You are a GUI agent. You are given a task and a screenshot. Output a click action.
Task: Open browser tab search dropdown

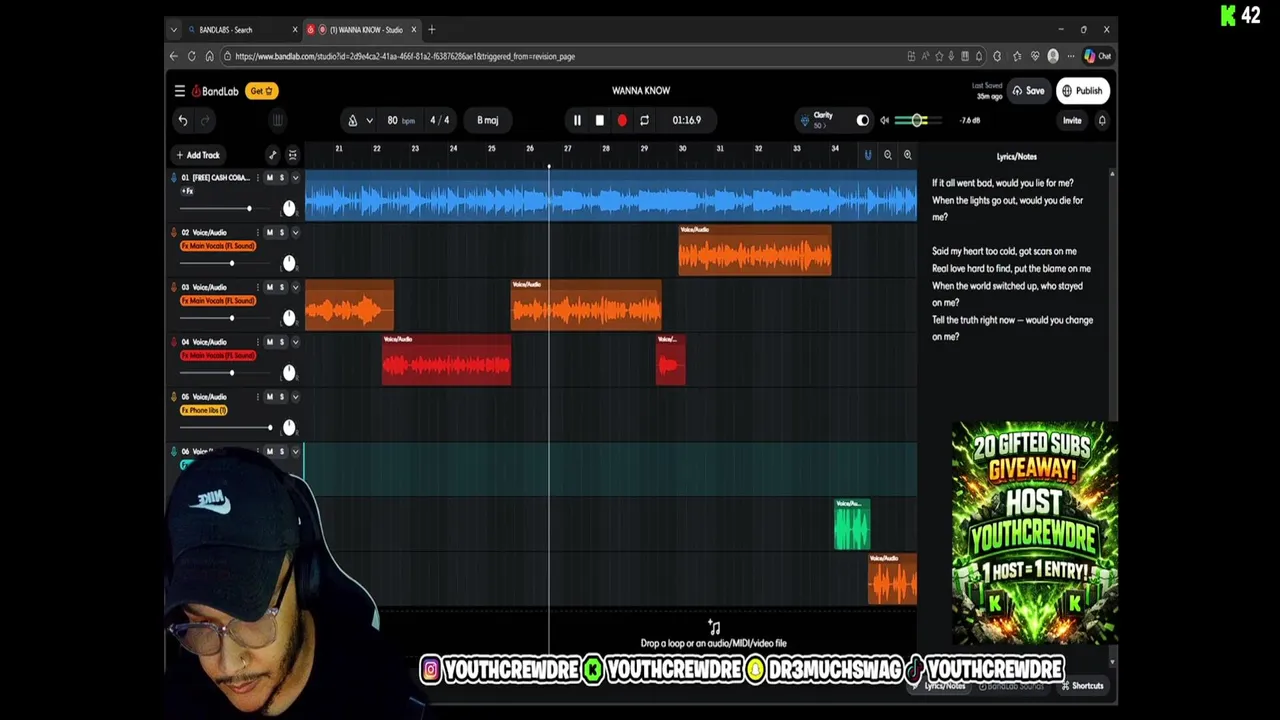(173, 30)
